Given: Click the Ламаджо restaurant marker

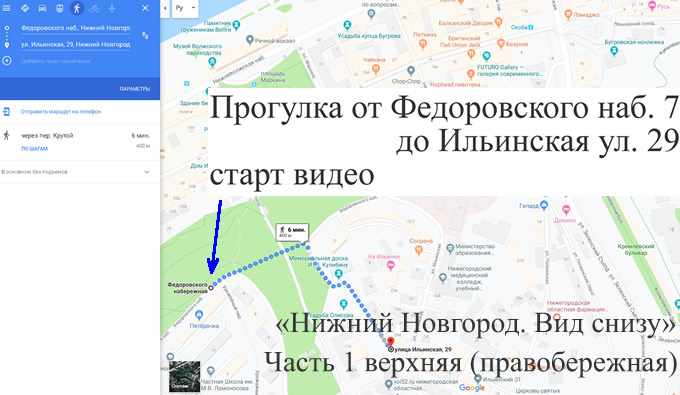Looking at the screenshot, I should 568,14.
